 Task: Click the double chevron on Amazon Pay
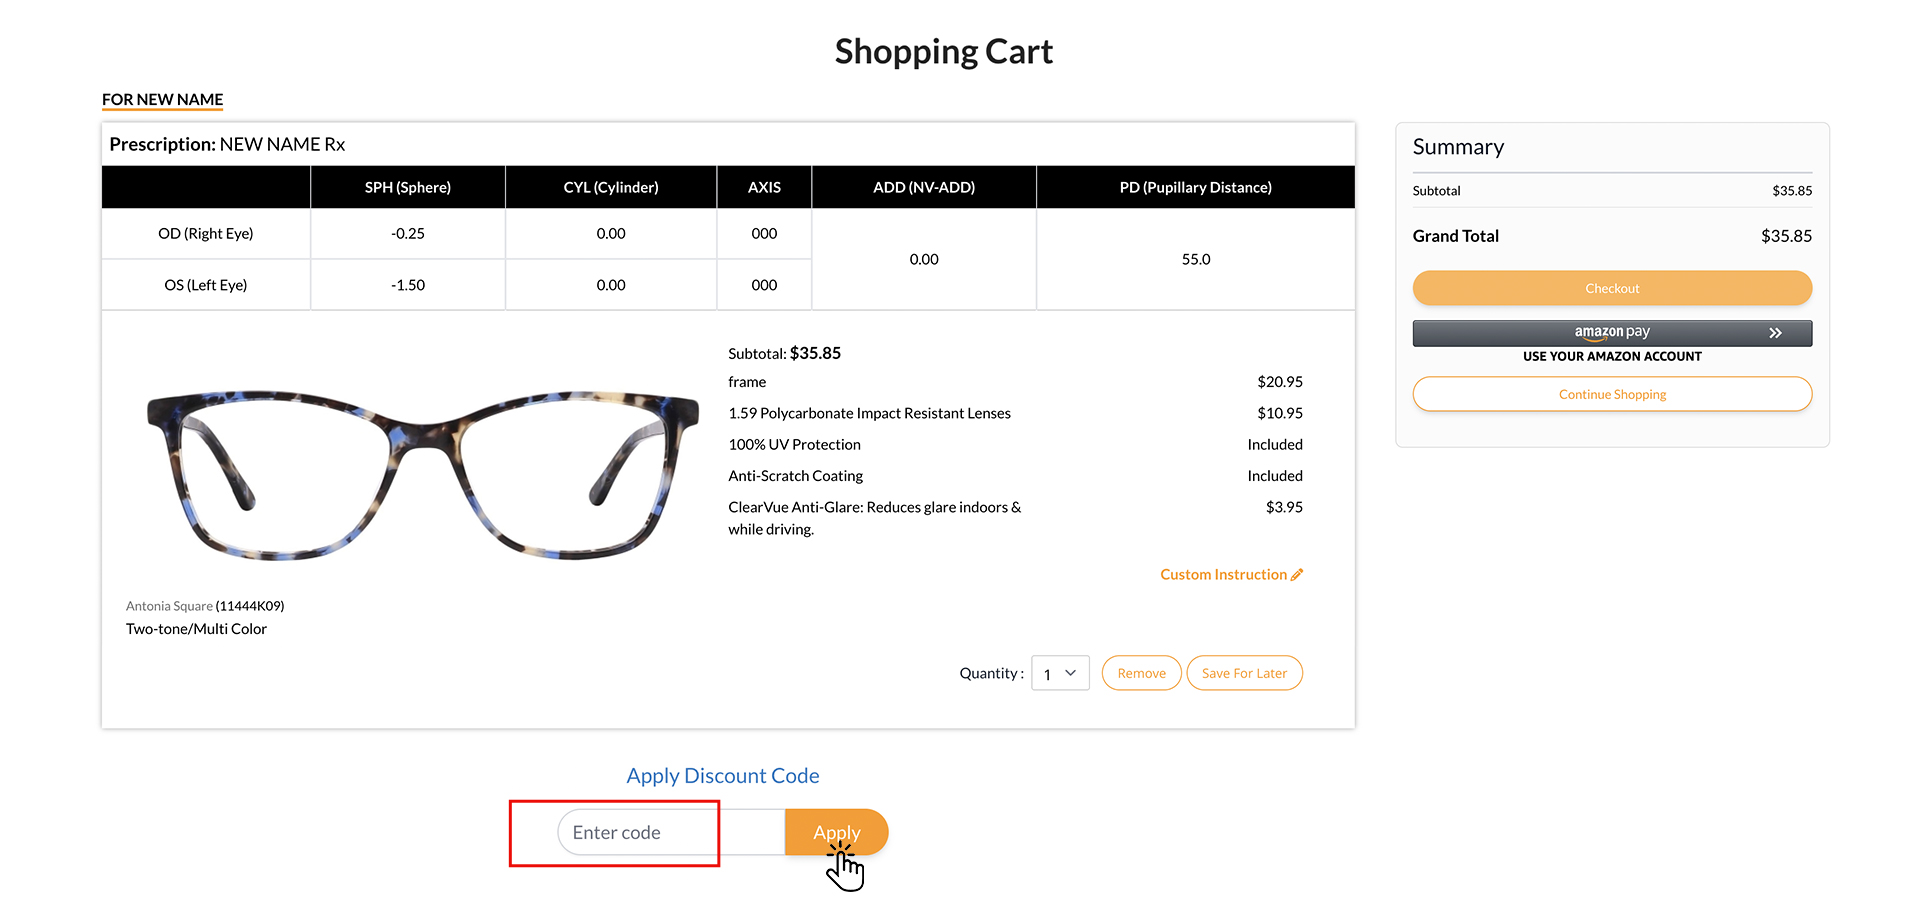[1775, 333]
